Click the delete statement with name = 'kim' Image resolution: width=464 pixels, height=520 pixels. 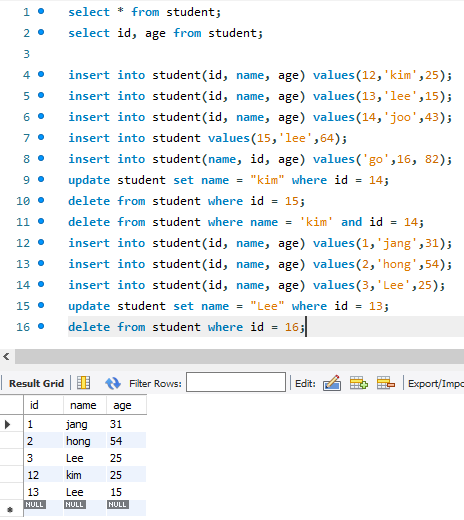246,222
